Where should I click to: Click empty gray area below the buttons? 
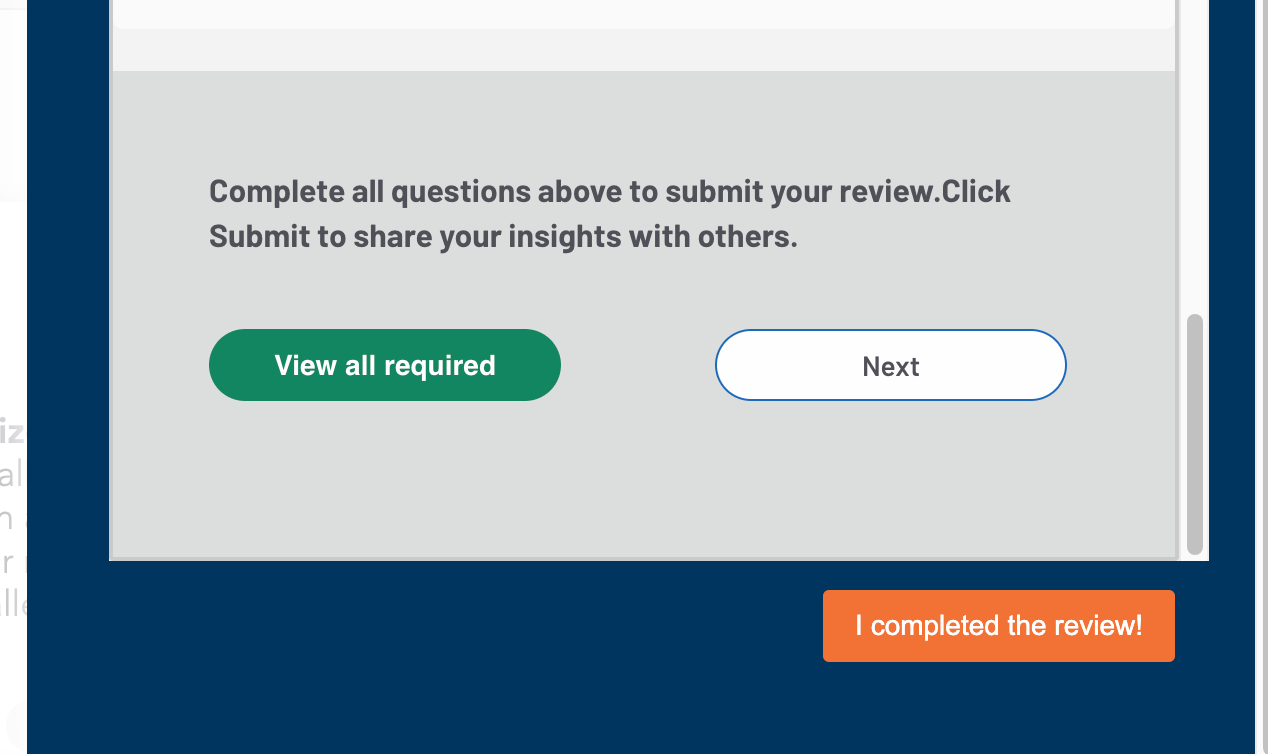(x=640, y=480)
